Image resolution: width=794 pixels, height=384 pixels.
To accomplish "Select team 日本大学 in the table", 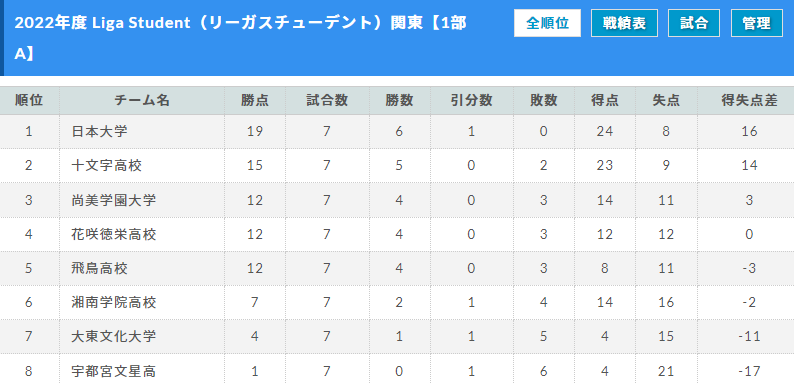I will click(99, 132).
